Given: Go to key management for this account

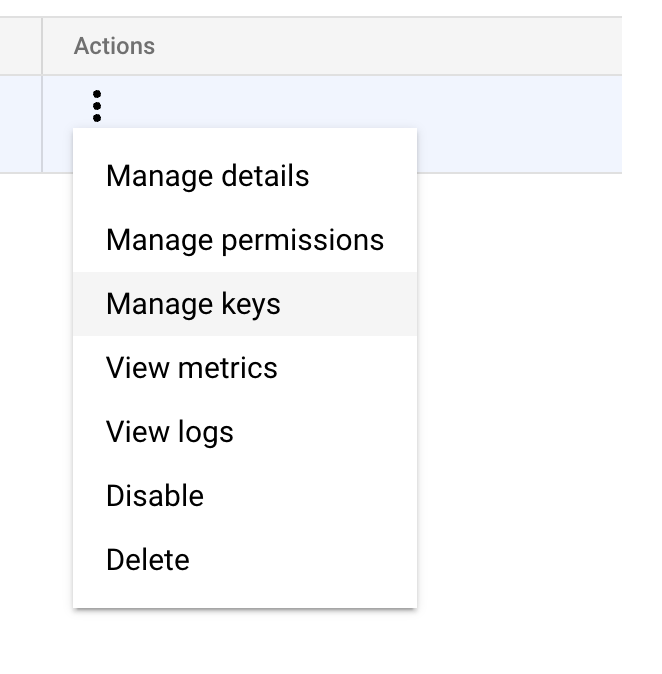Looking at the screenshot, I should [193, 304].
